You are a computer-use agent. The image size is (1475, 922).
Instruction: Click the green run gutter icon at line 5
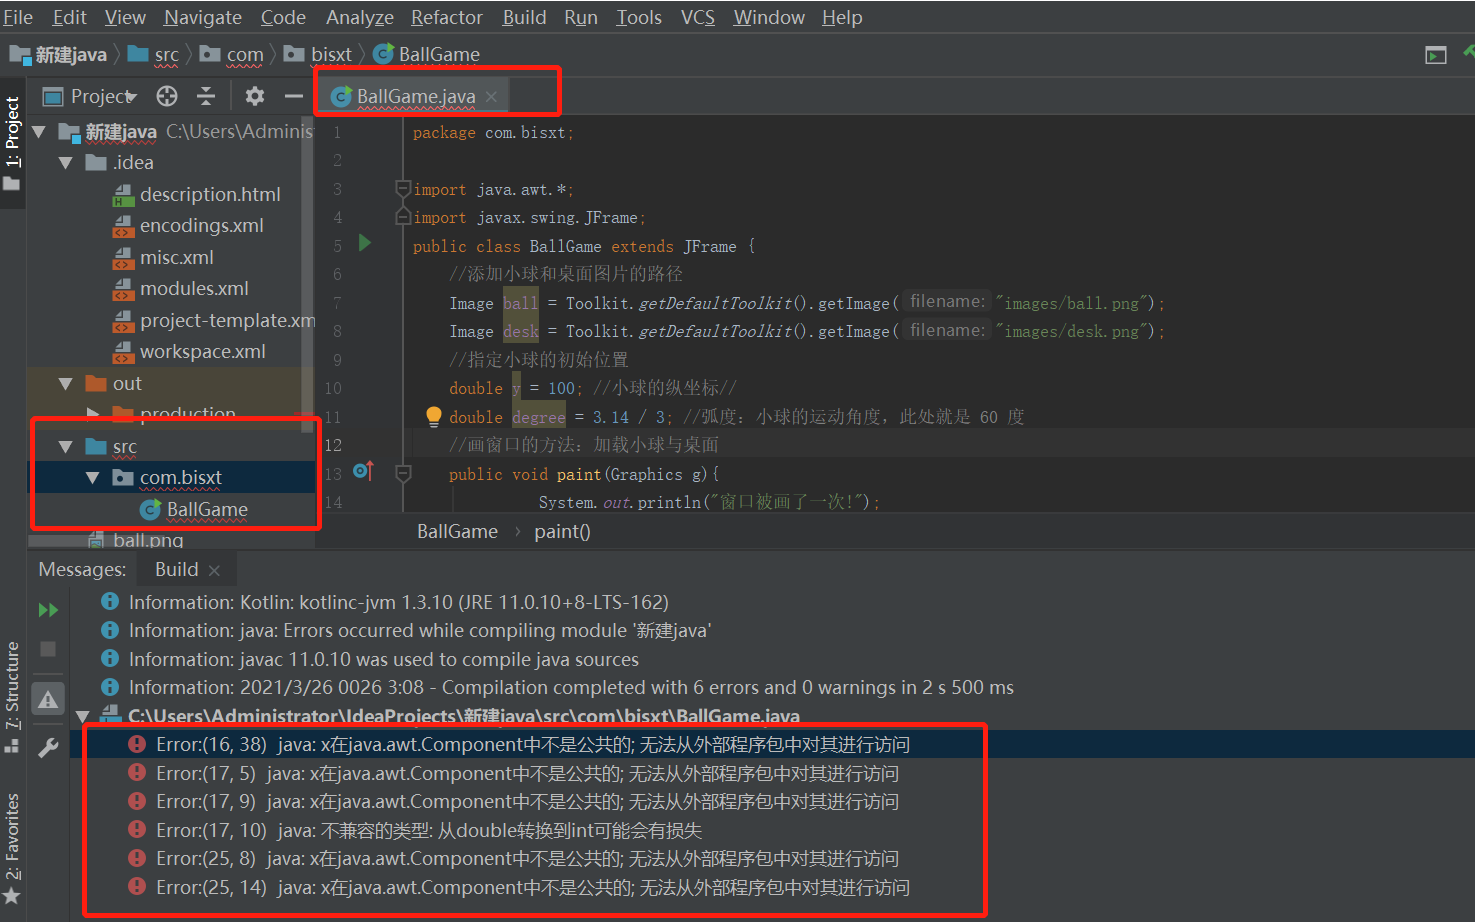[x=365, y=243]
